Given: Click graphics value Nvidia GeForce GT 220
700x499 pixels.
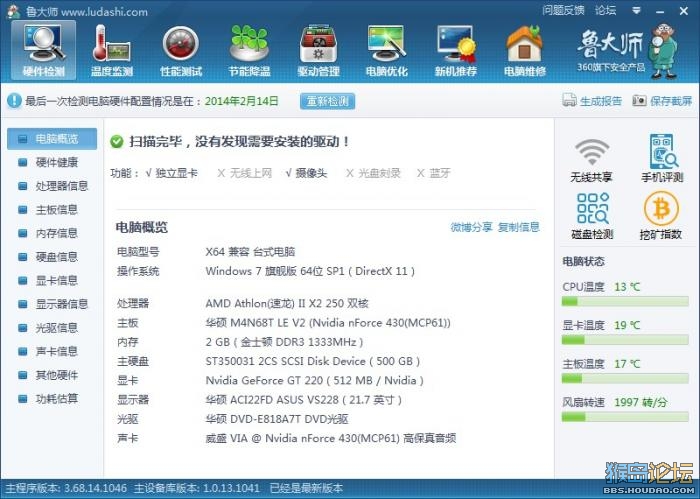Looking at the screenshot, I should click(315, 381).
